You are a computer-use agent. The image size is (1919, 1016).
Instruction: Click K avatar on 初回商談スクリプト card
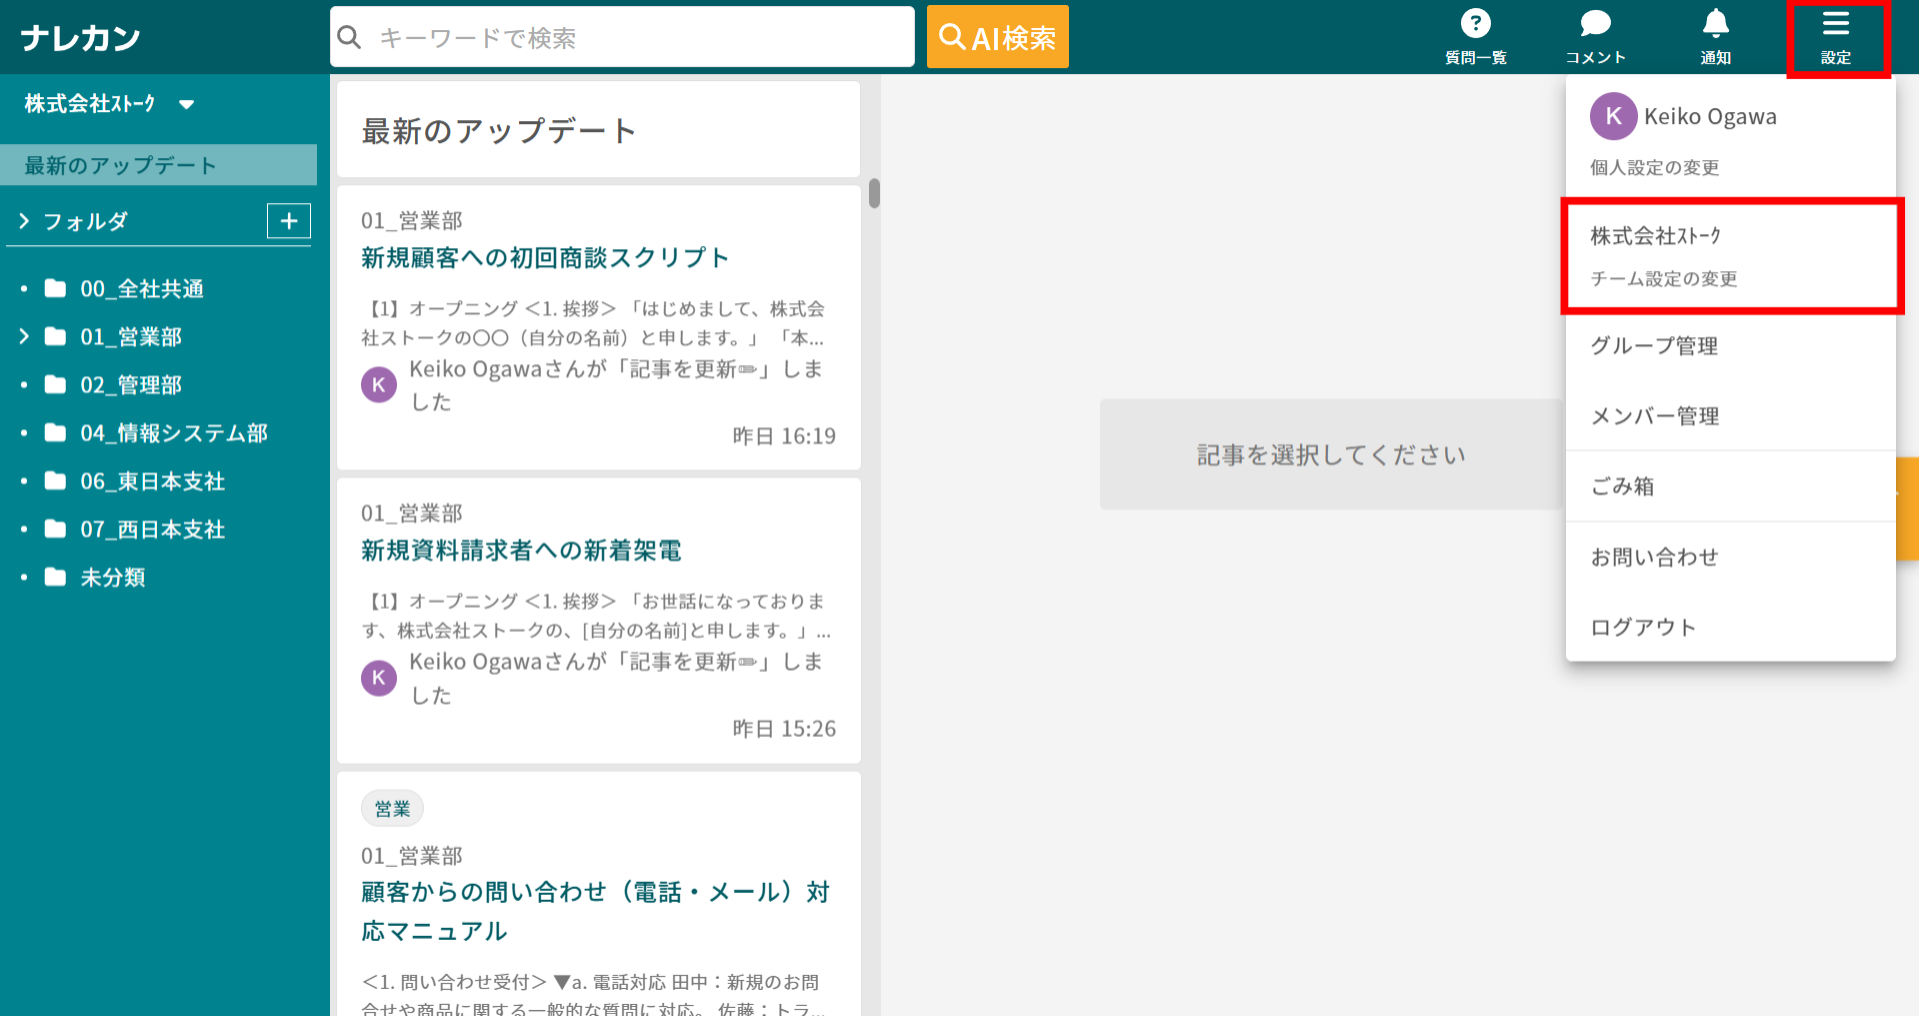coord(379,385)
